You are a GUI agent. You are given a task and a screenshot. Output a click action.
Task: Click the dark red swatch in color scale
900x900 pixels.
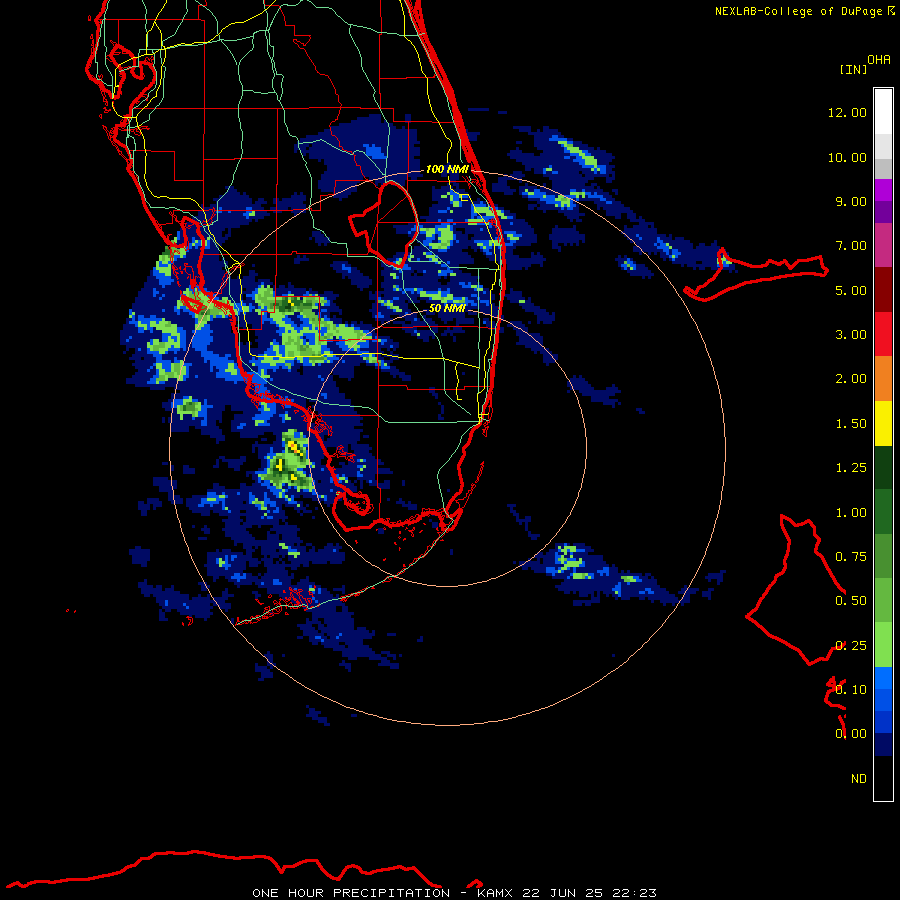pos(883,290)
